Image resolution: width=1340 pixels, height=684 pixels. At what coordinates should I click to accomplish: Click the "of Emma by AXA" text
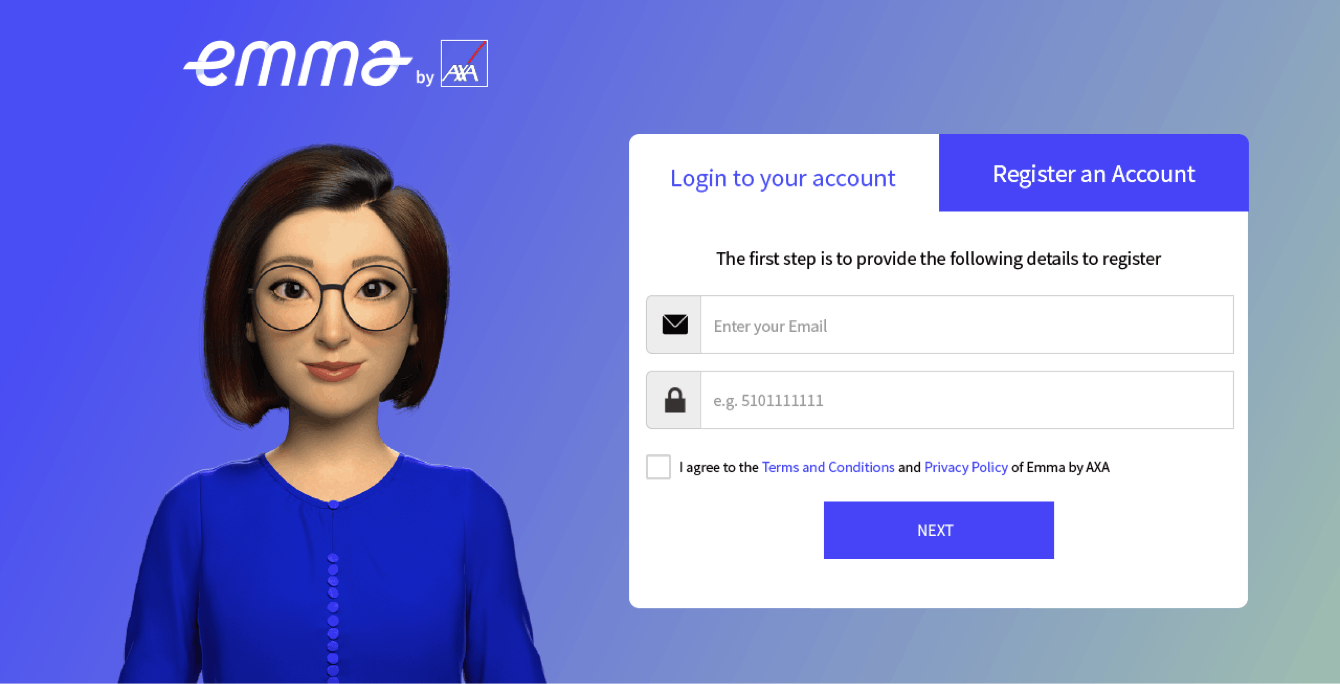[1060, 467]
